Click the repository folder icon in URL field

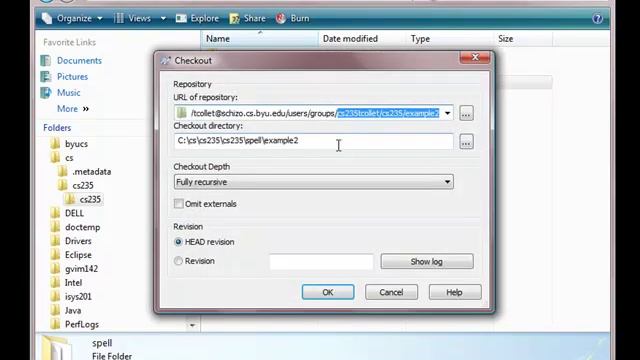point(182,113)
